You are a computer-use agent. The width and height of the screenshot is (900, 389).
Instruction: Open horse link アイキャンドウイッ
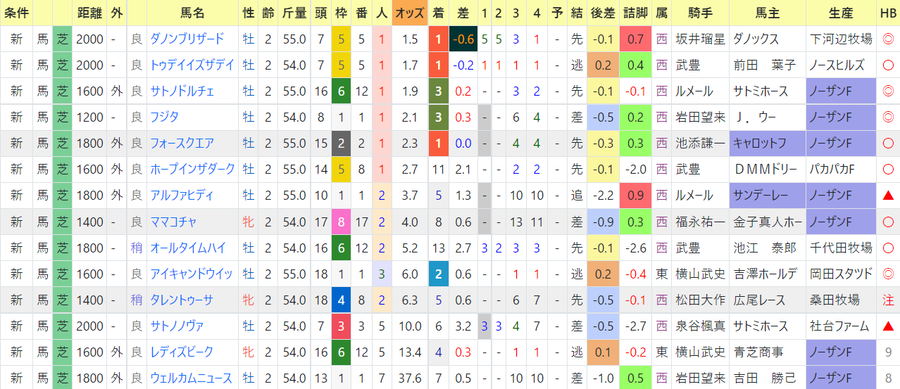pyautogui.click(x=192, y=274)
